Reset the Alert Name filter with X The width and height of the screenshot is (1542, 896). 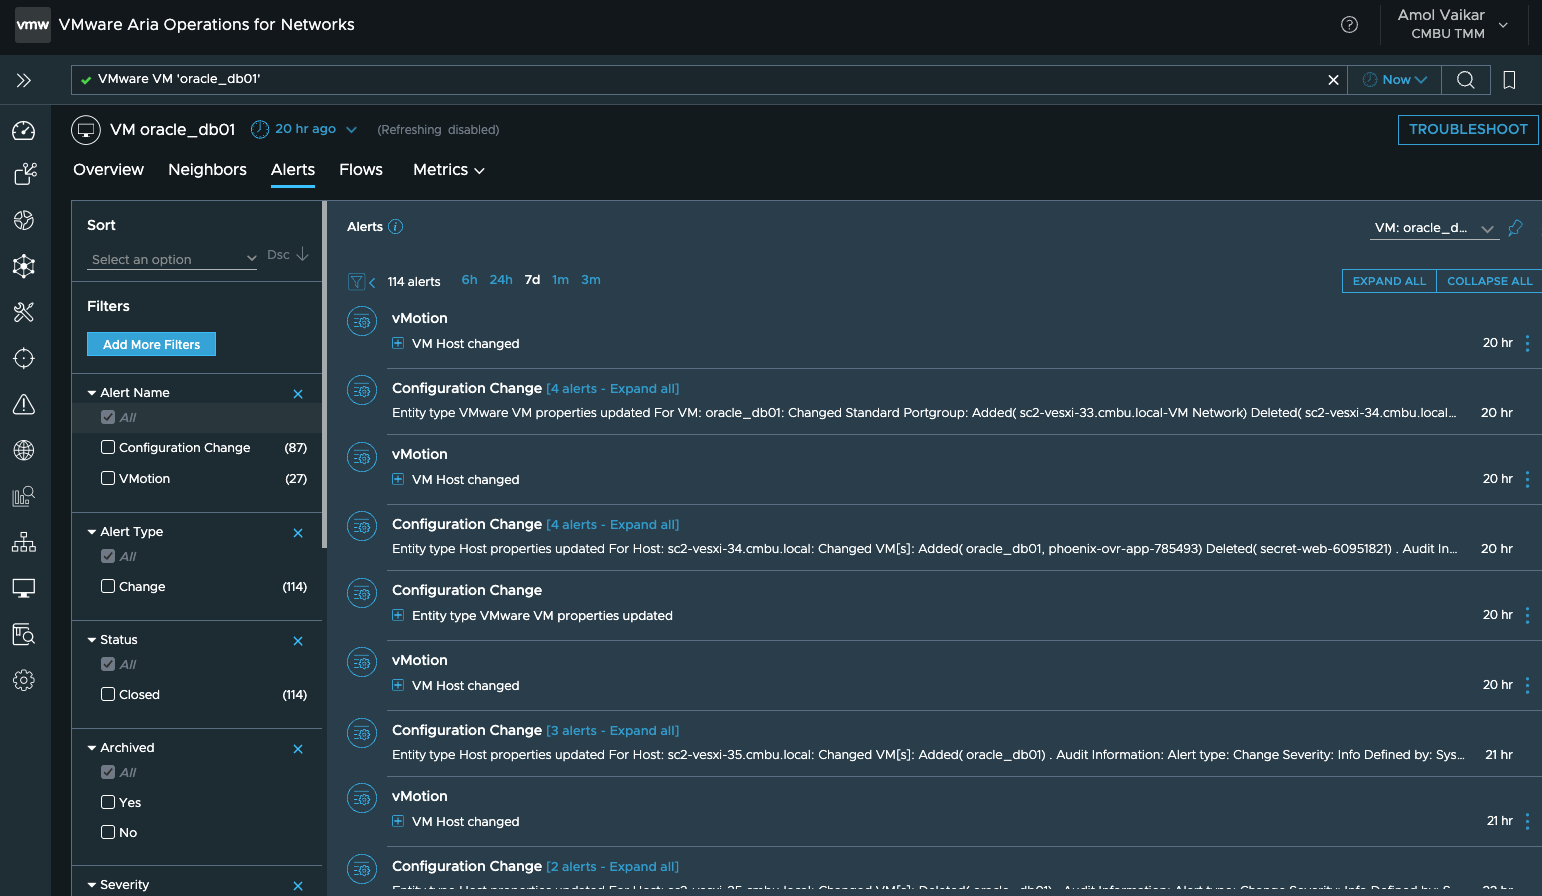[x=298, y=394]
